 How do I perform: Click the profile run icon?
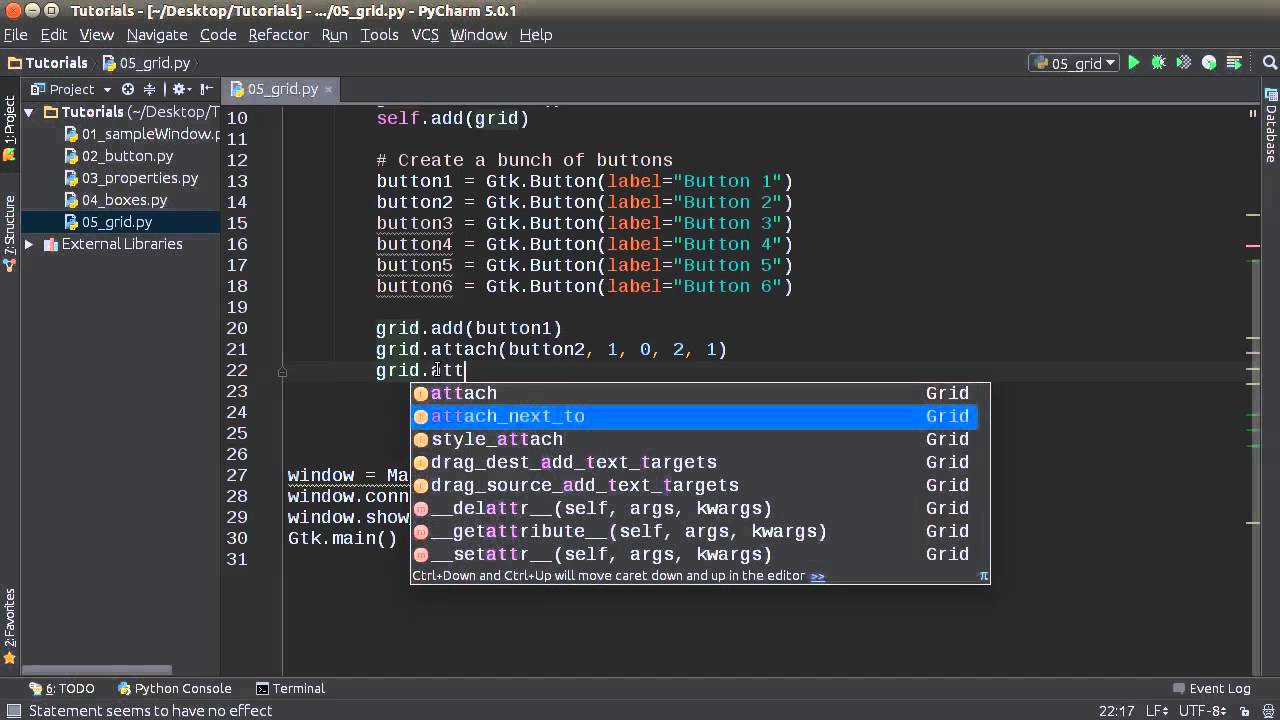[x=1209, y=63]
